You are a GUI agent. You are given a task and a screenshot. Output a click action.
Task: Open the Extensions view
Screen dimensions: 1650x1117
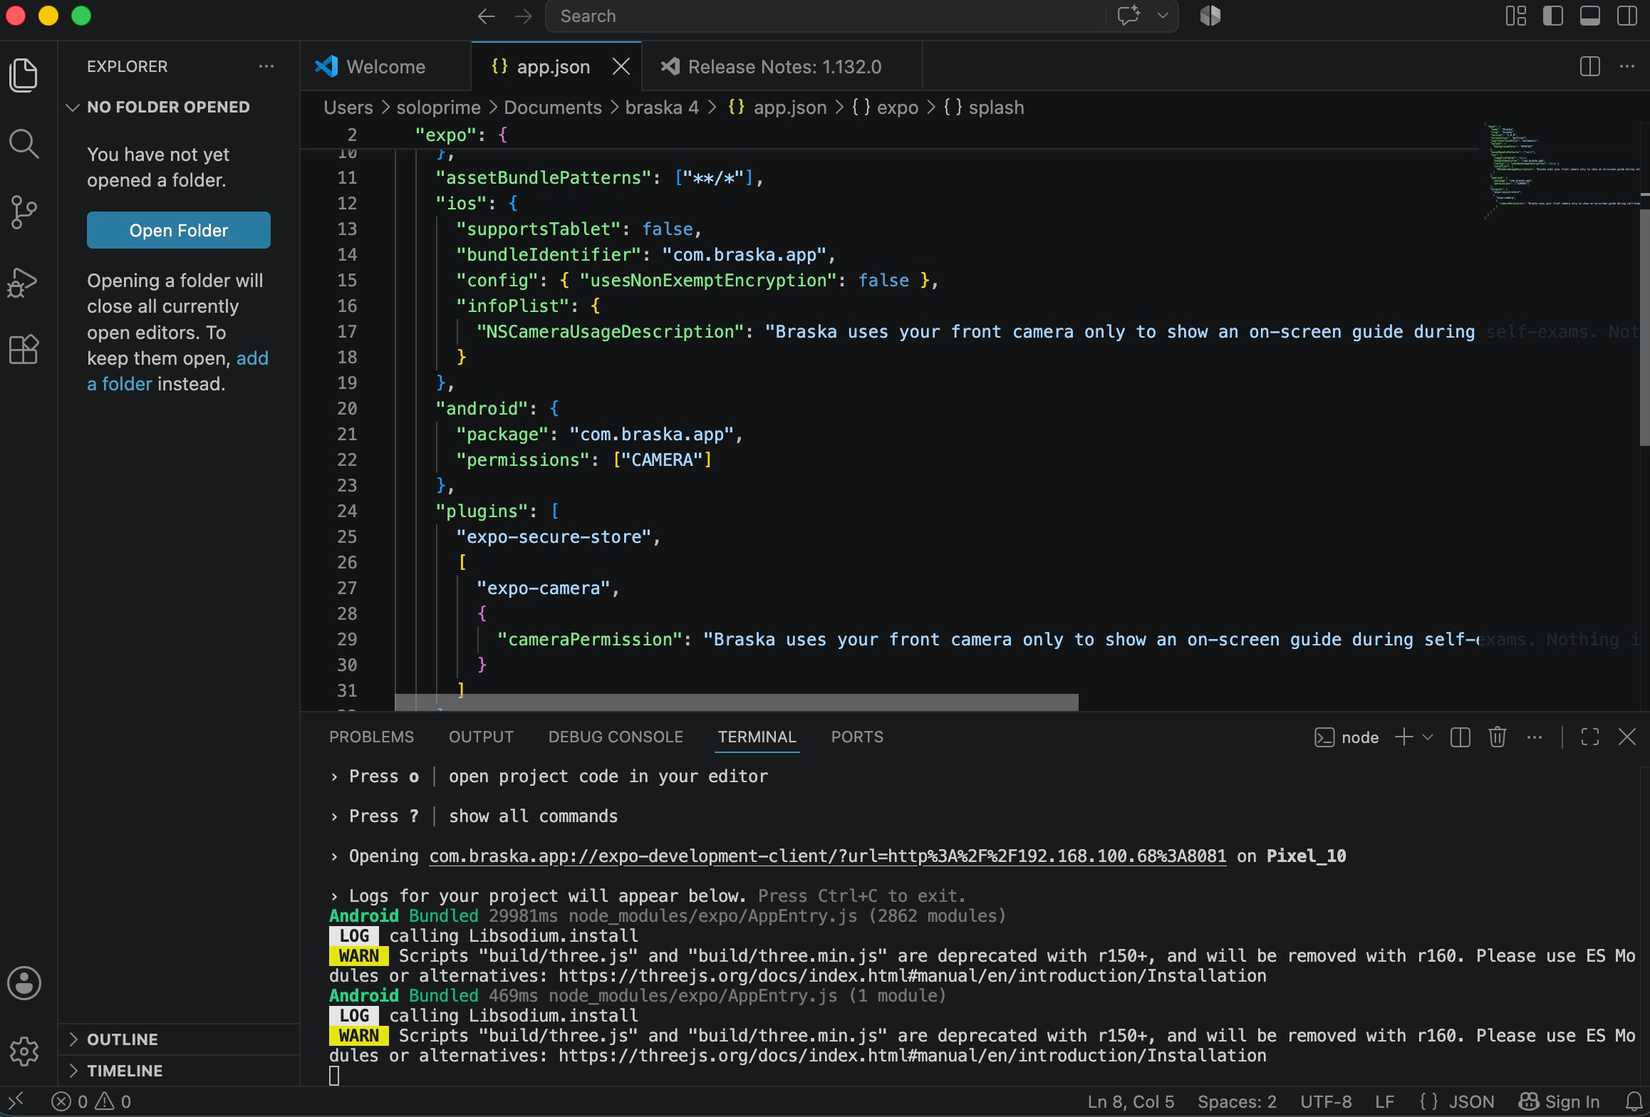(x=24, y=350)
